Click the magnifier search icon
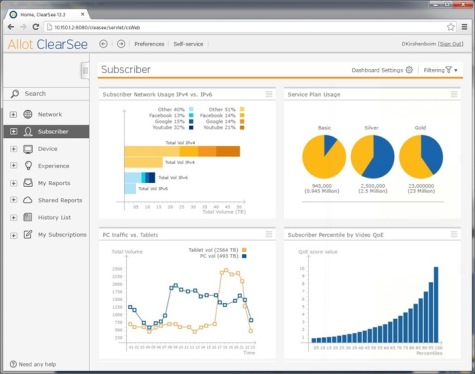The width and height of the screenshot is (475, 374). (x=15, y=94)
